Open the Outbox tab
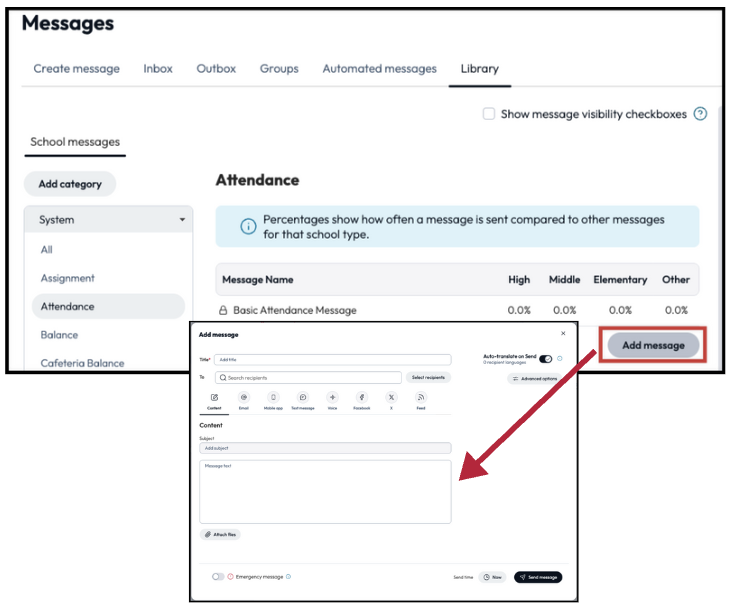 [x=216, y=69]
